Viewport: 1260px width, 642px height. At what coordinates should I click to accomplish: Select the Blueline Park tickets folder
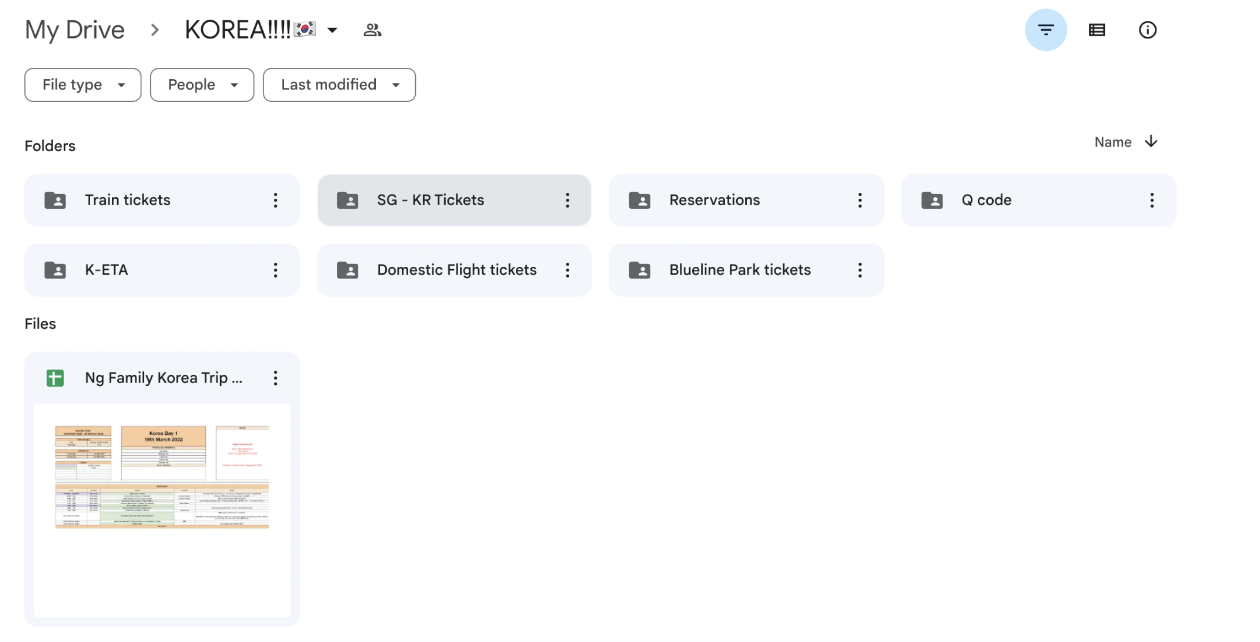(x=746, y=270)
